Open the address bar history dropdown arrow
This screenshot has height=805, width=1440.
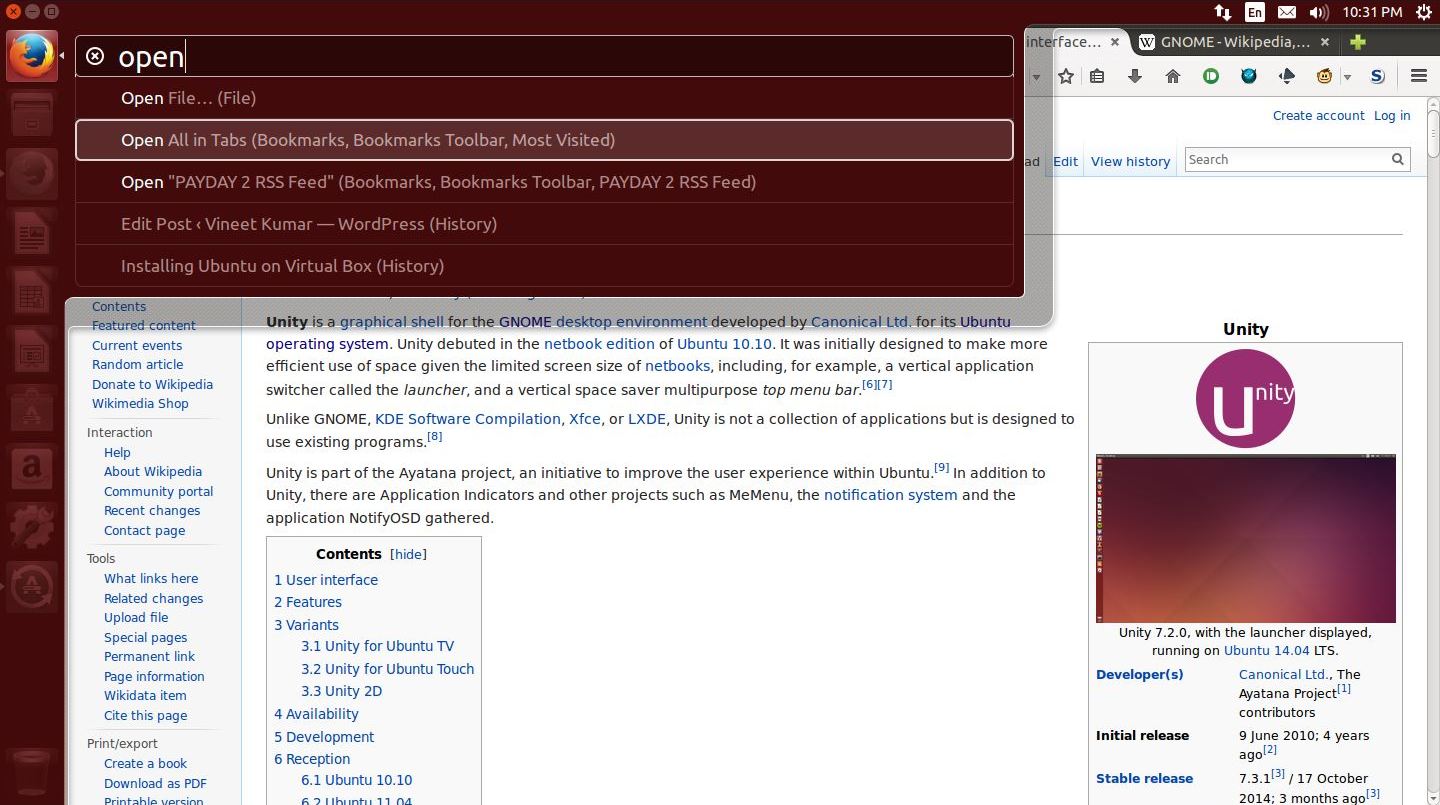click(x=1037, y=77)
